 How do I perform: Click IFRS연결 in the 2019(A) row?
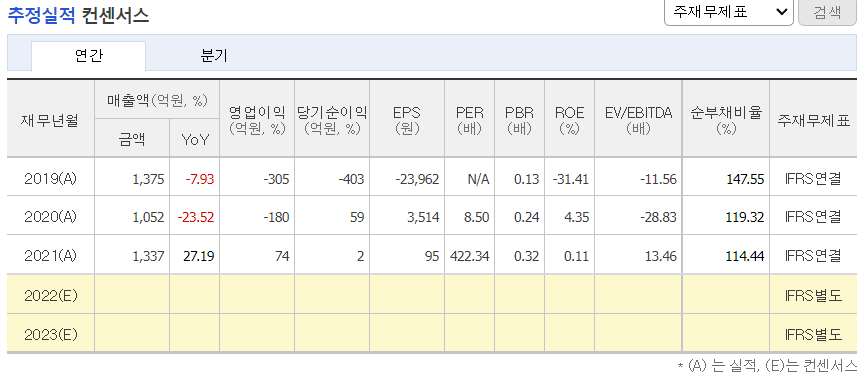[813, 179]
